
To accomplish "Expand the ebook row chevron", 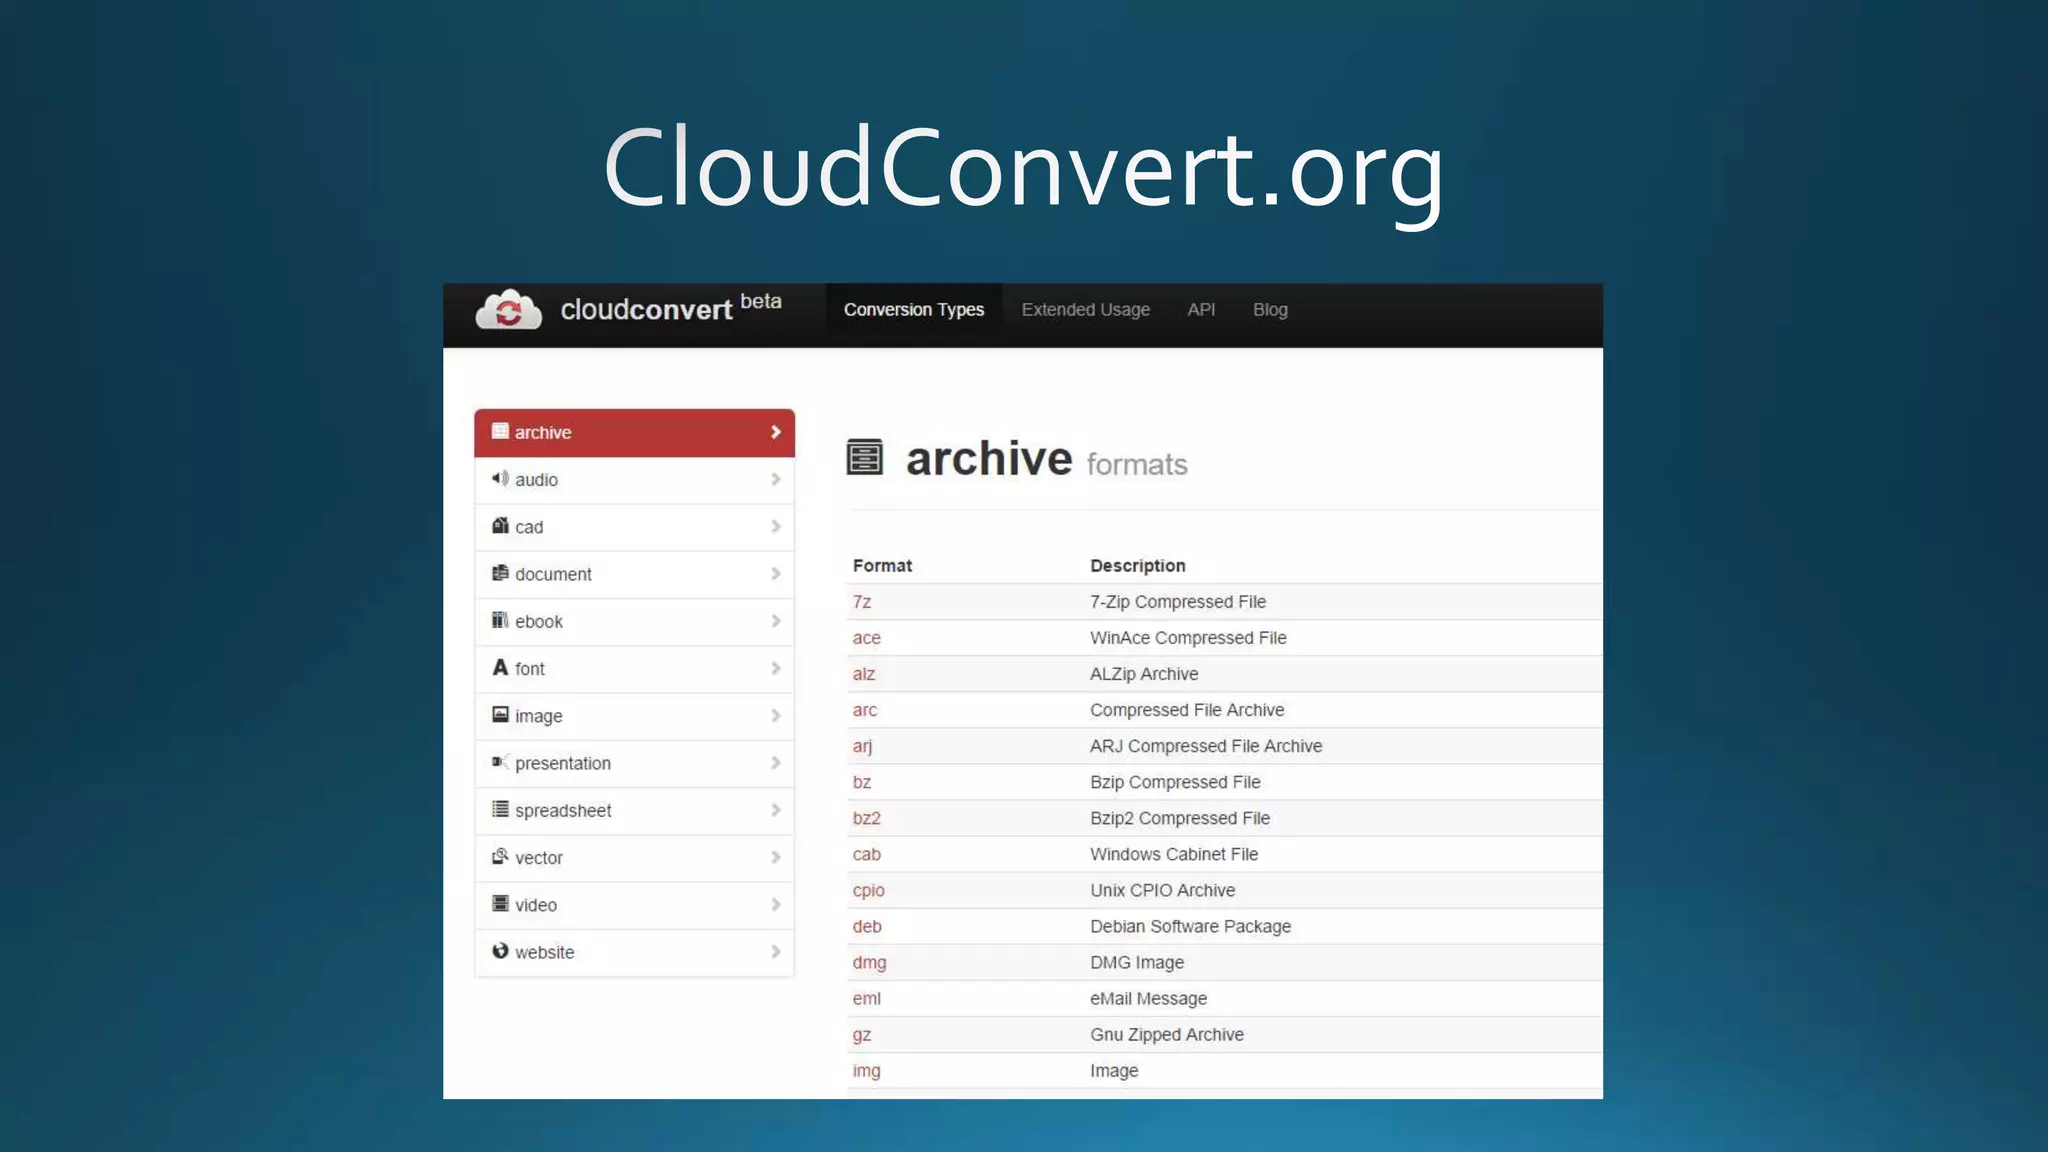I will [x=775, y=621].
